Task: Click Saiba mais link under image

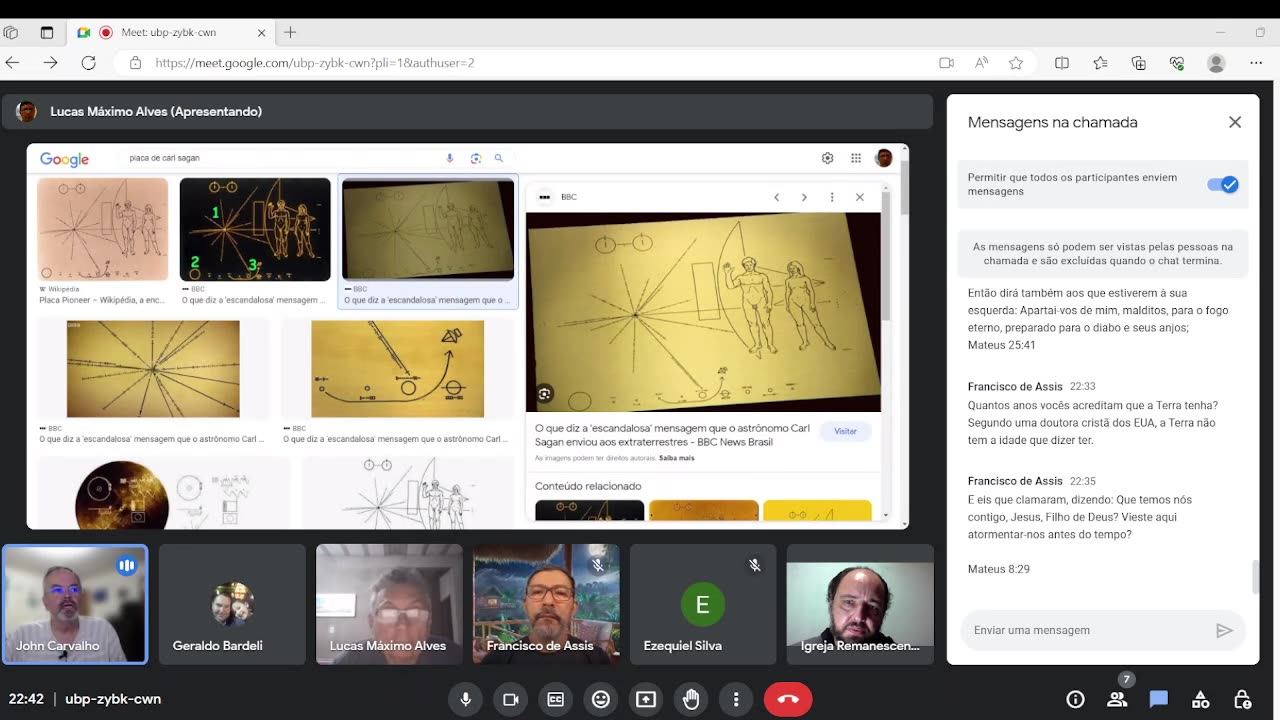Action: click(x=676, y=458)
